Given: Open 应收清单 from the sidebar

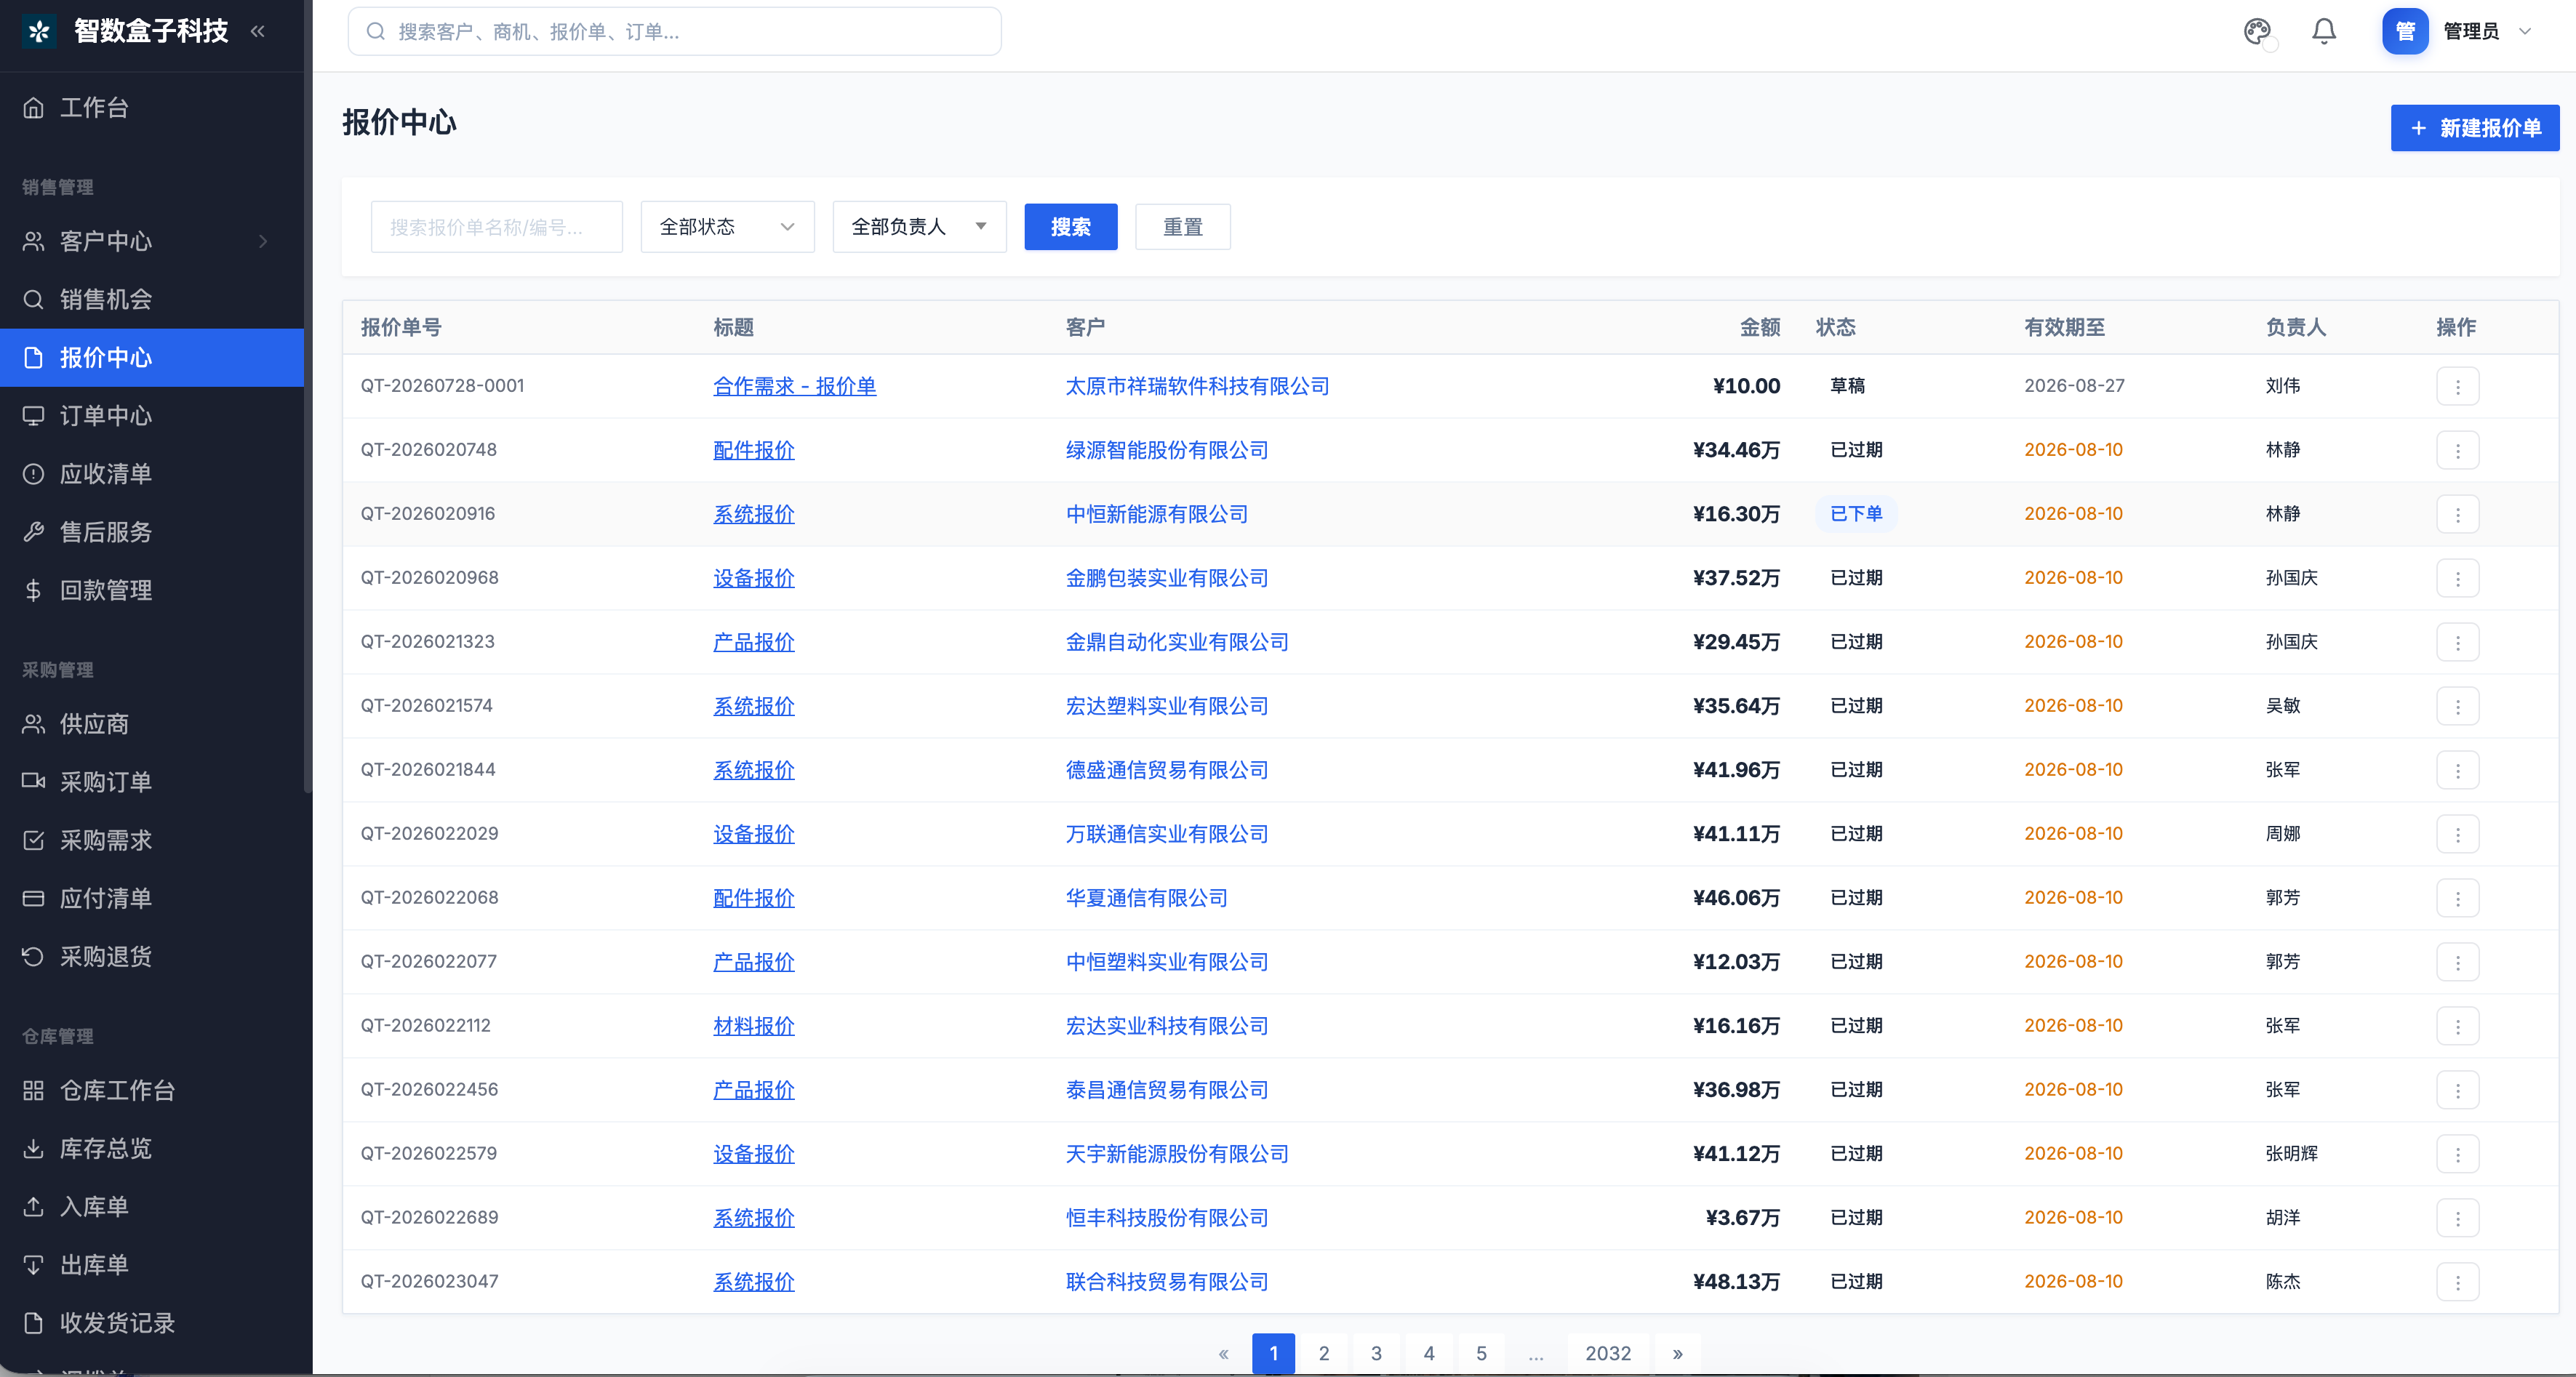Looking at the screenshot, I should 152,474.
